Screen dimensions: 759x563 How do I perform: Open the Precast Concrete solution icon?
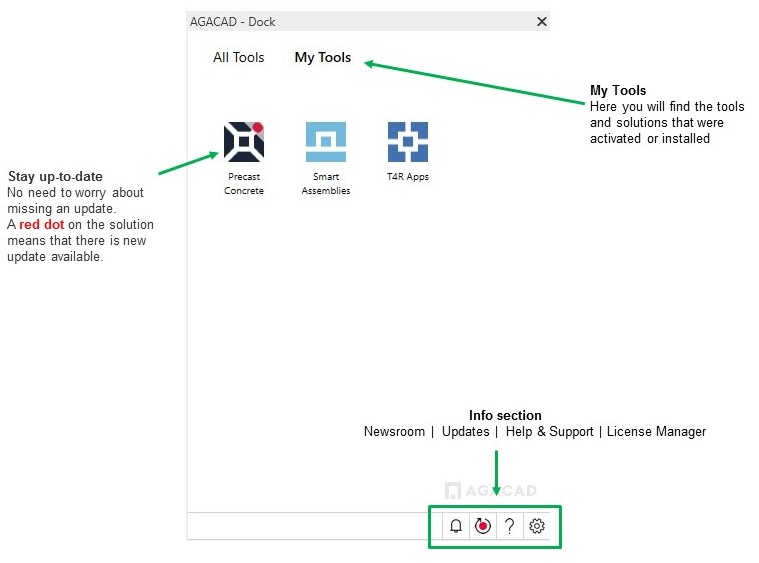point(244,142)
